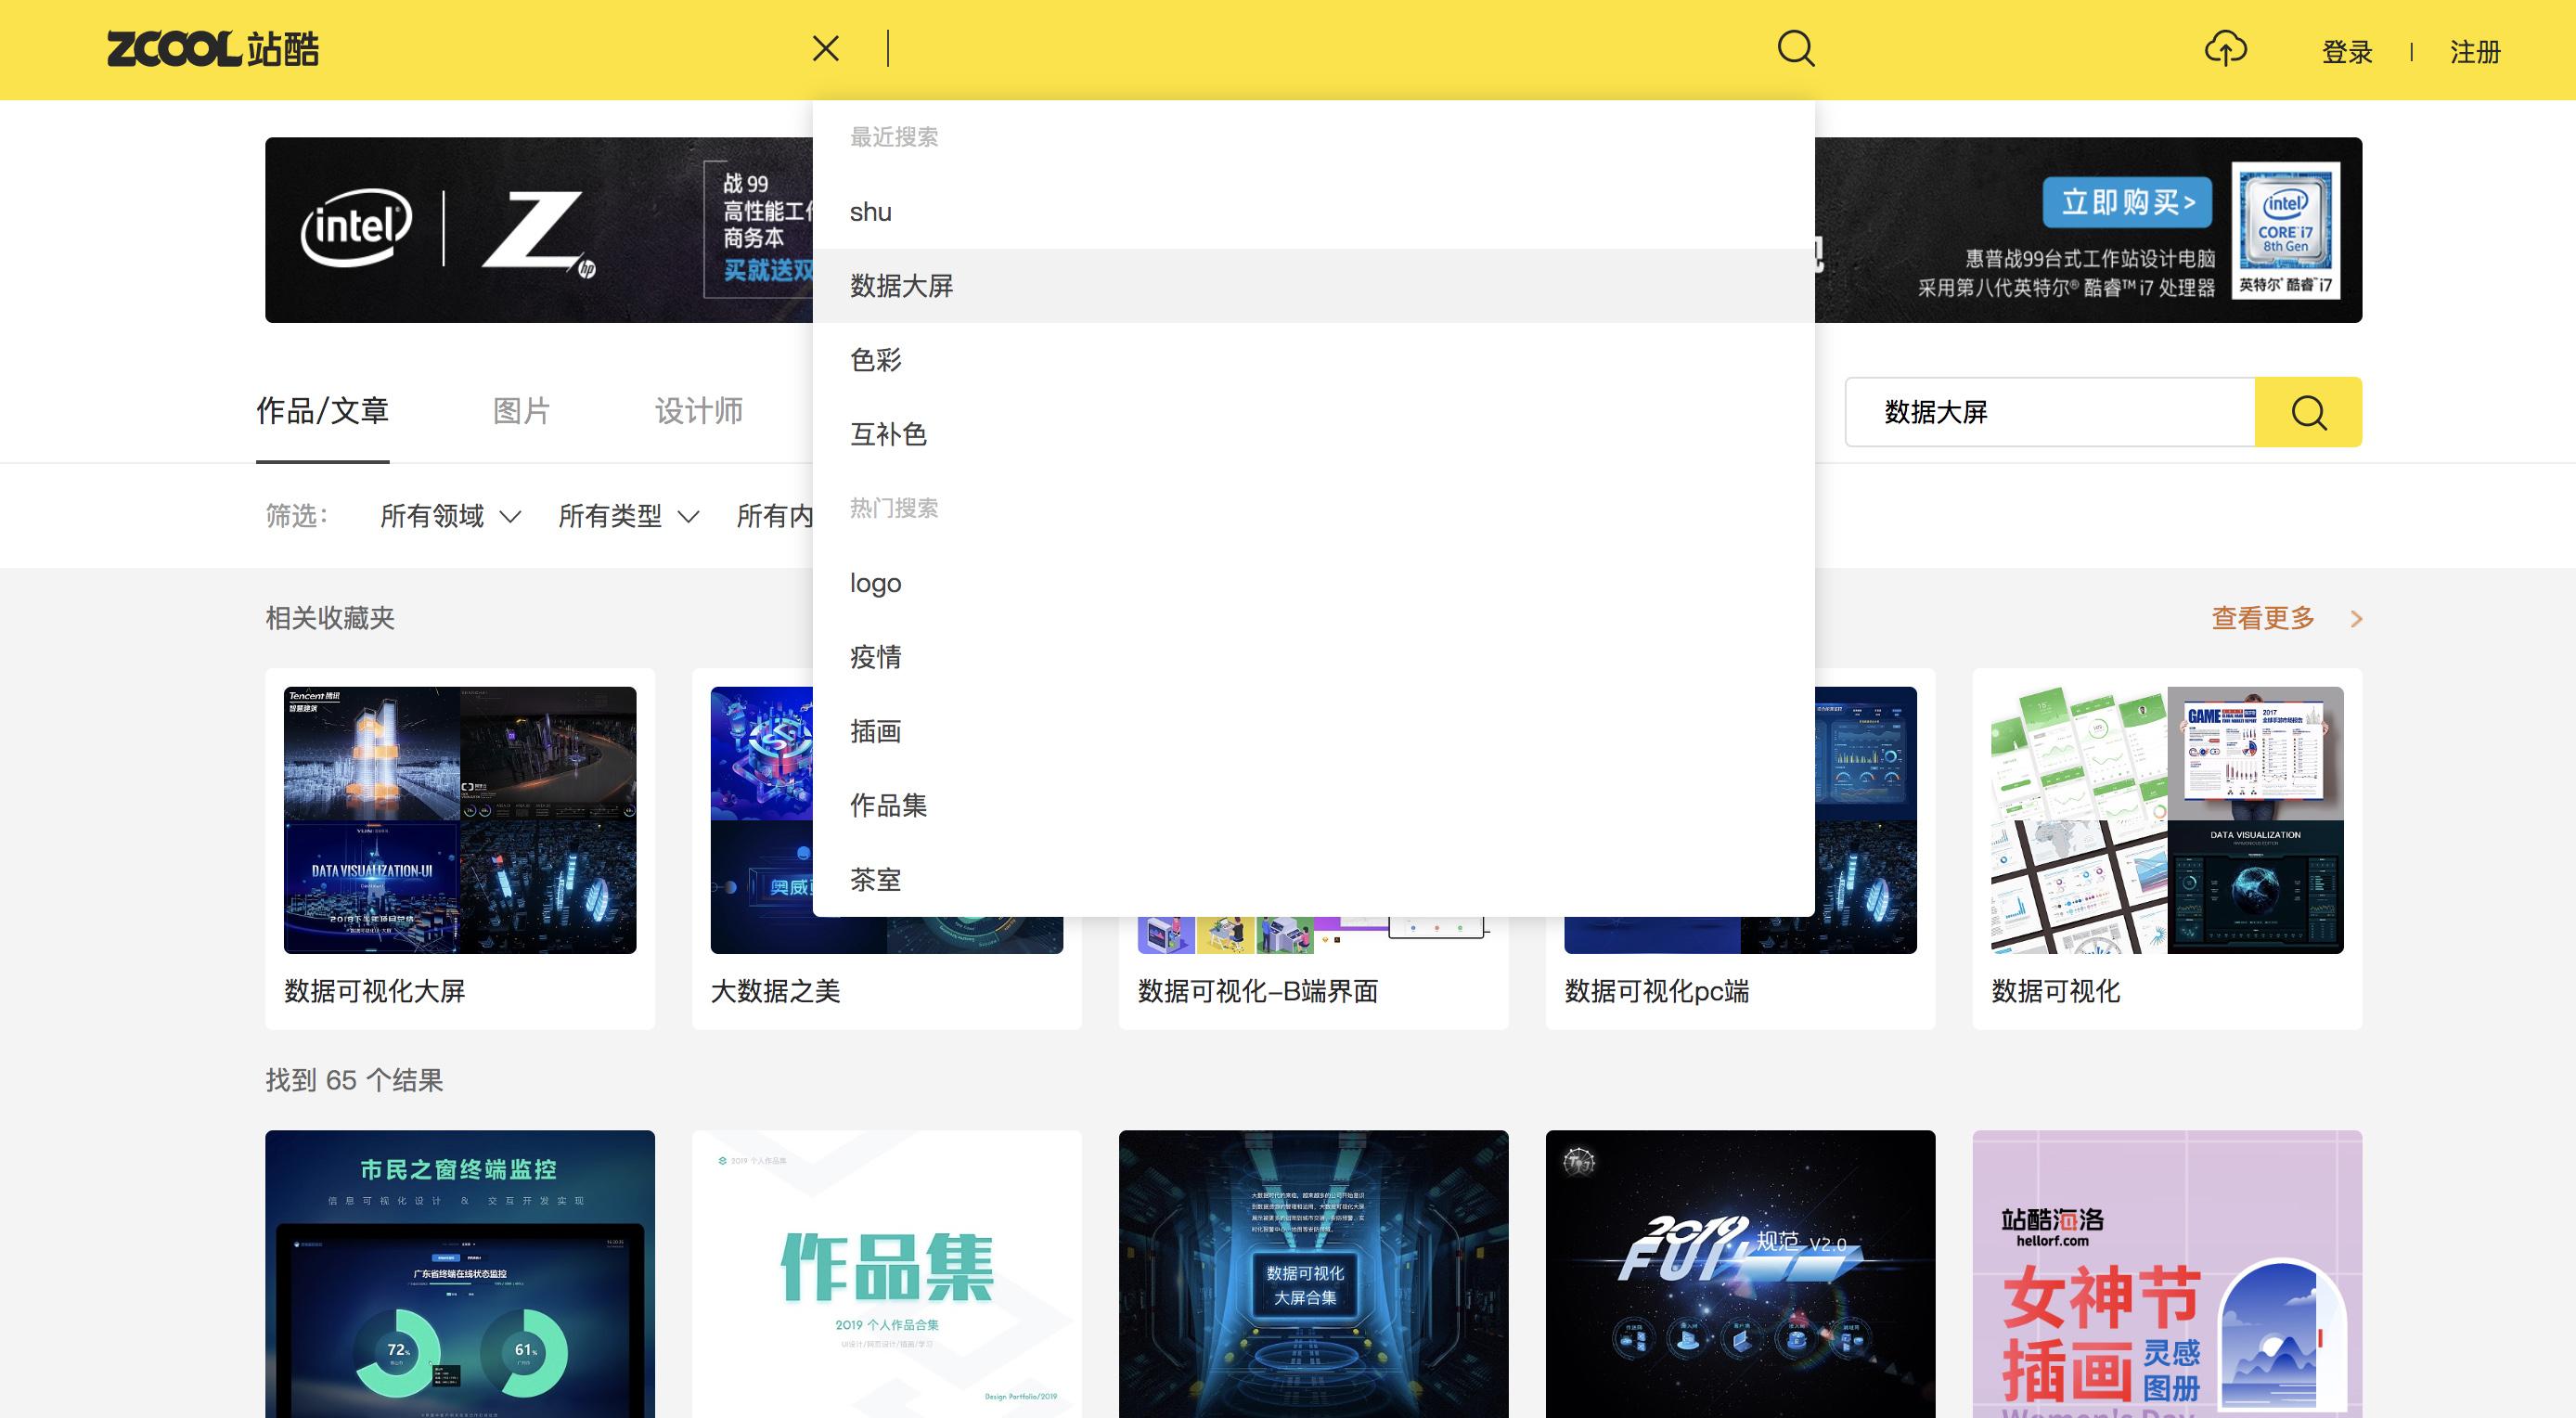Switch to the 设计师 tab
The image size is (2576, 1418).
pyautogui.click(x=698, y=411)
